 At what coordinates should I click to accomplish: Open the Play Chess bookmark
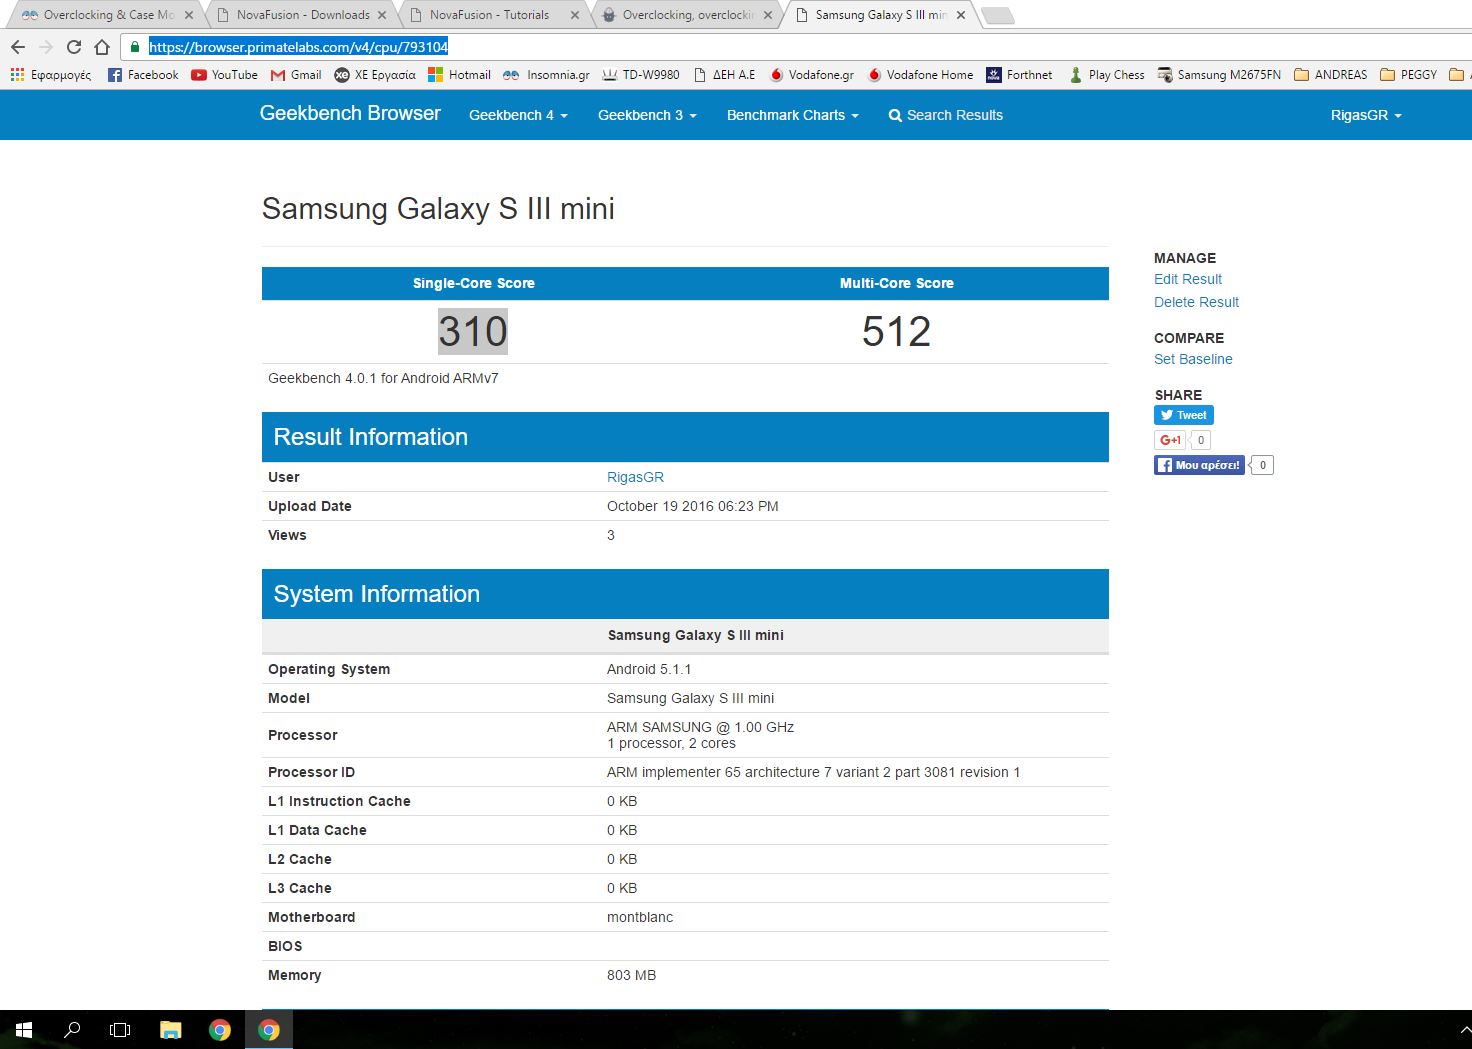click(x=1106, y=75)
